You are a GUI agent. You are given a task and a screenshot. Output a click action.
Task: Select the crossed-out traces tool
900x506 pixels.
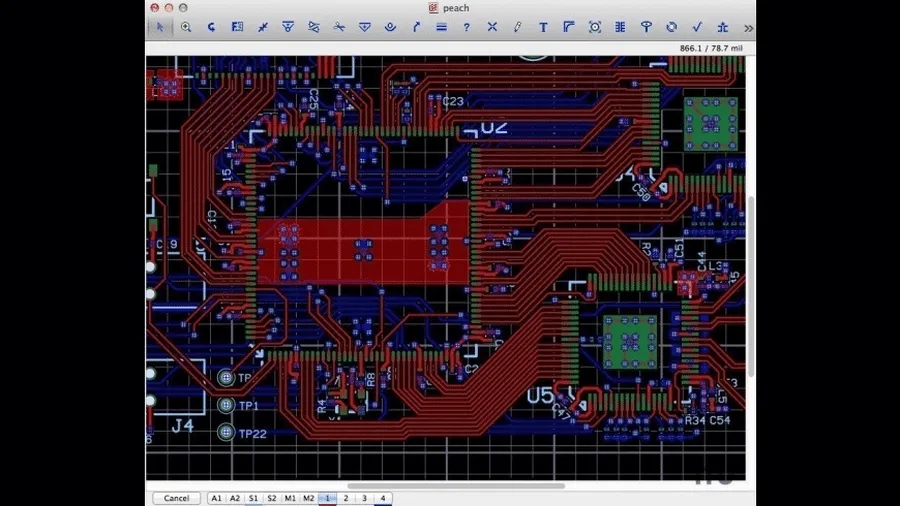click(313, 27)
